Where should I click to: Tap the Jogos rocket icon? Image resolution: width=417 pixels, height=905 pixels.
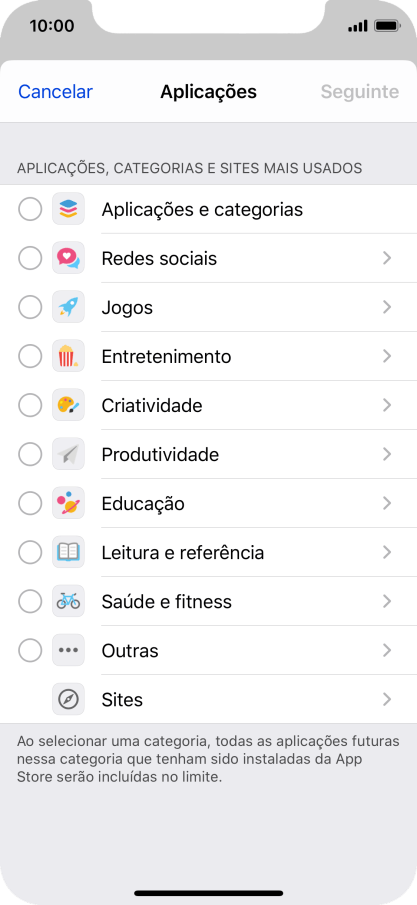(68, 307)
